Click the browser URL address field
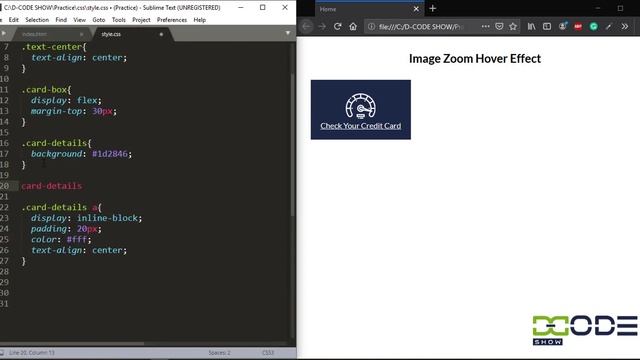640x360 pixels. (x=421, y=27)
